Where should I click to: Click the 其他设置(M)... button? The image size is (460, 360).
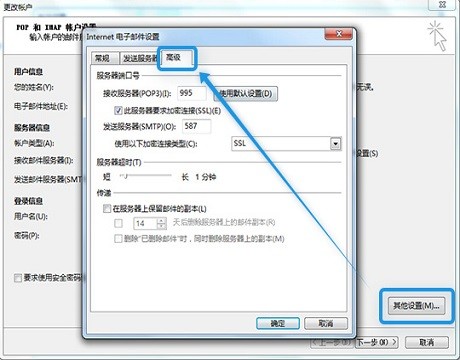416,306
